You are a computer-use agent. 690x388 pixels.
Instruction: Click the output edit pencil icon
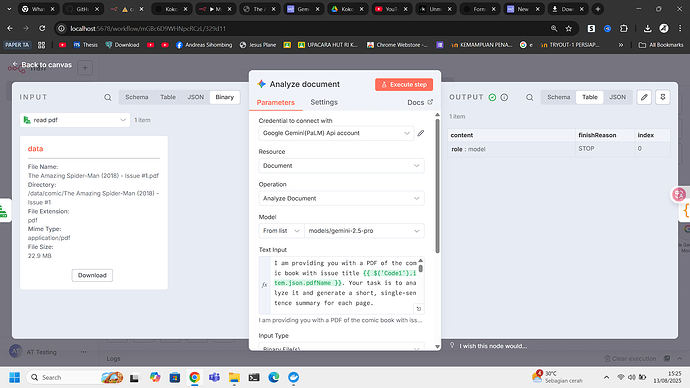(x=644, y=97)
